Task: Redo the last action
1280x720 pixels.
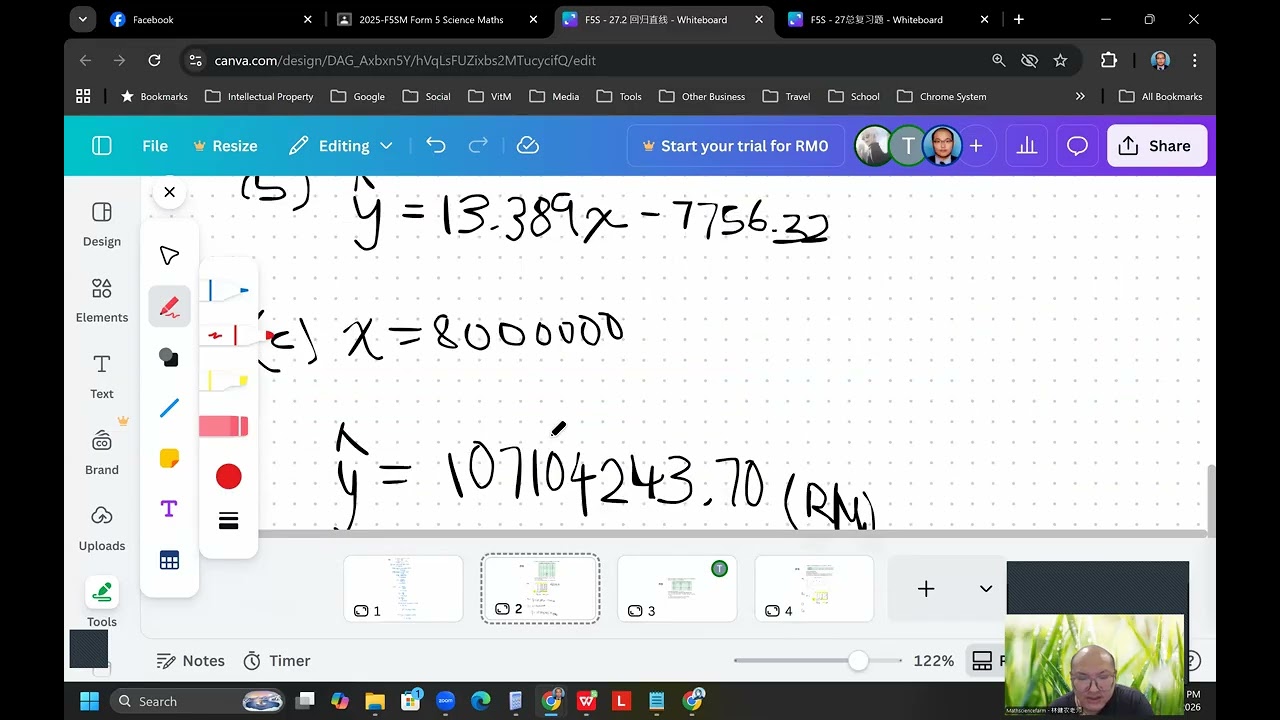Action: click(x=478, y=146)
